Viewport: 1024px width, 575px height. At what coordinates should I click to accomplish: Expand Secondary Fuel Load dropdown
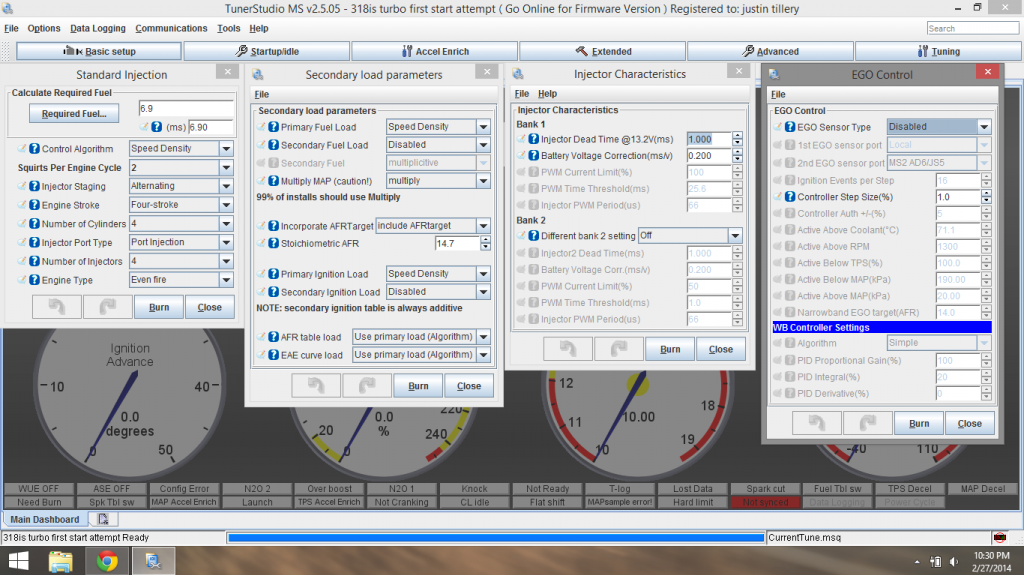tap(483, 145)
